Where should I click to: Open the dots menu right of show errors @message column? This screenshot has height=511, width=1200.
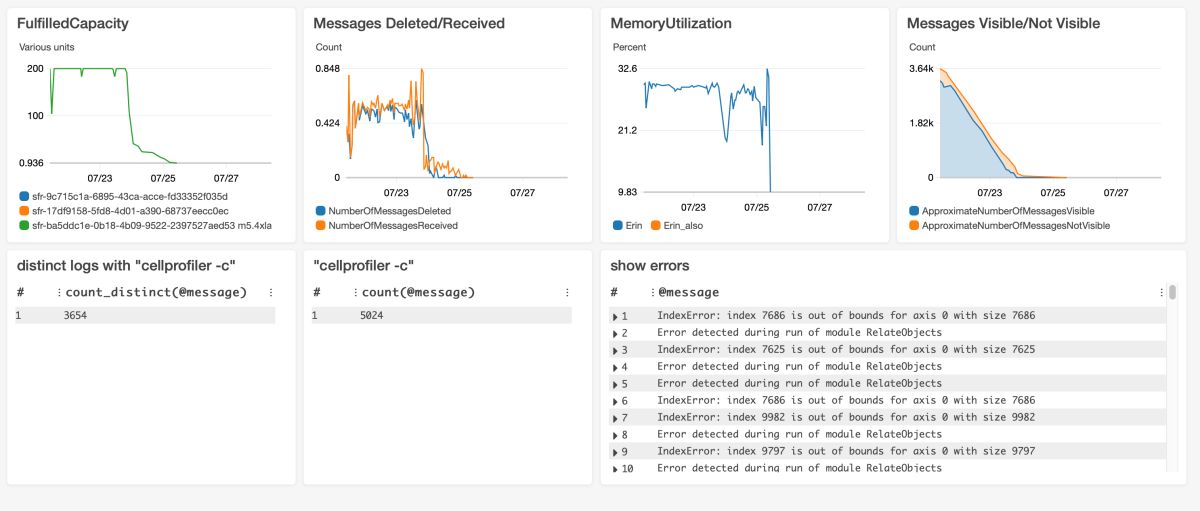click(x=1161, y=292)
